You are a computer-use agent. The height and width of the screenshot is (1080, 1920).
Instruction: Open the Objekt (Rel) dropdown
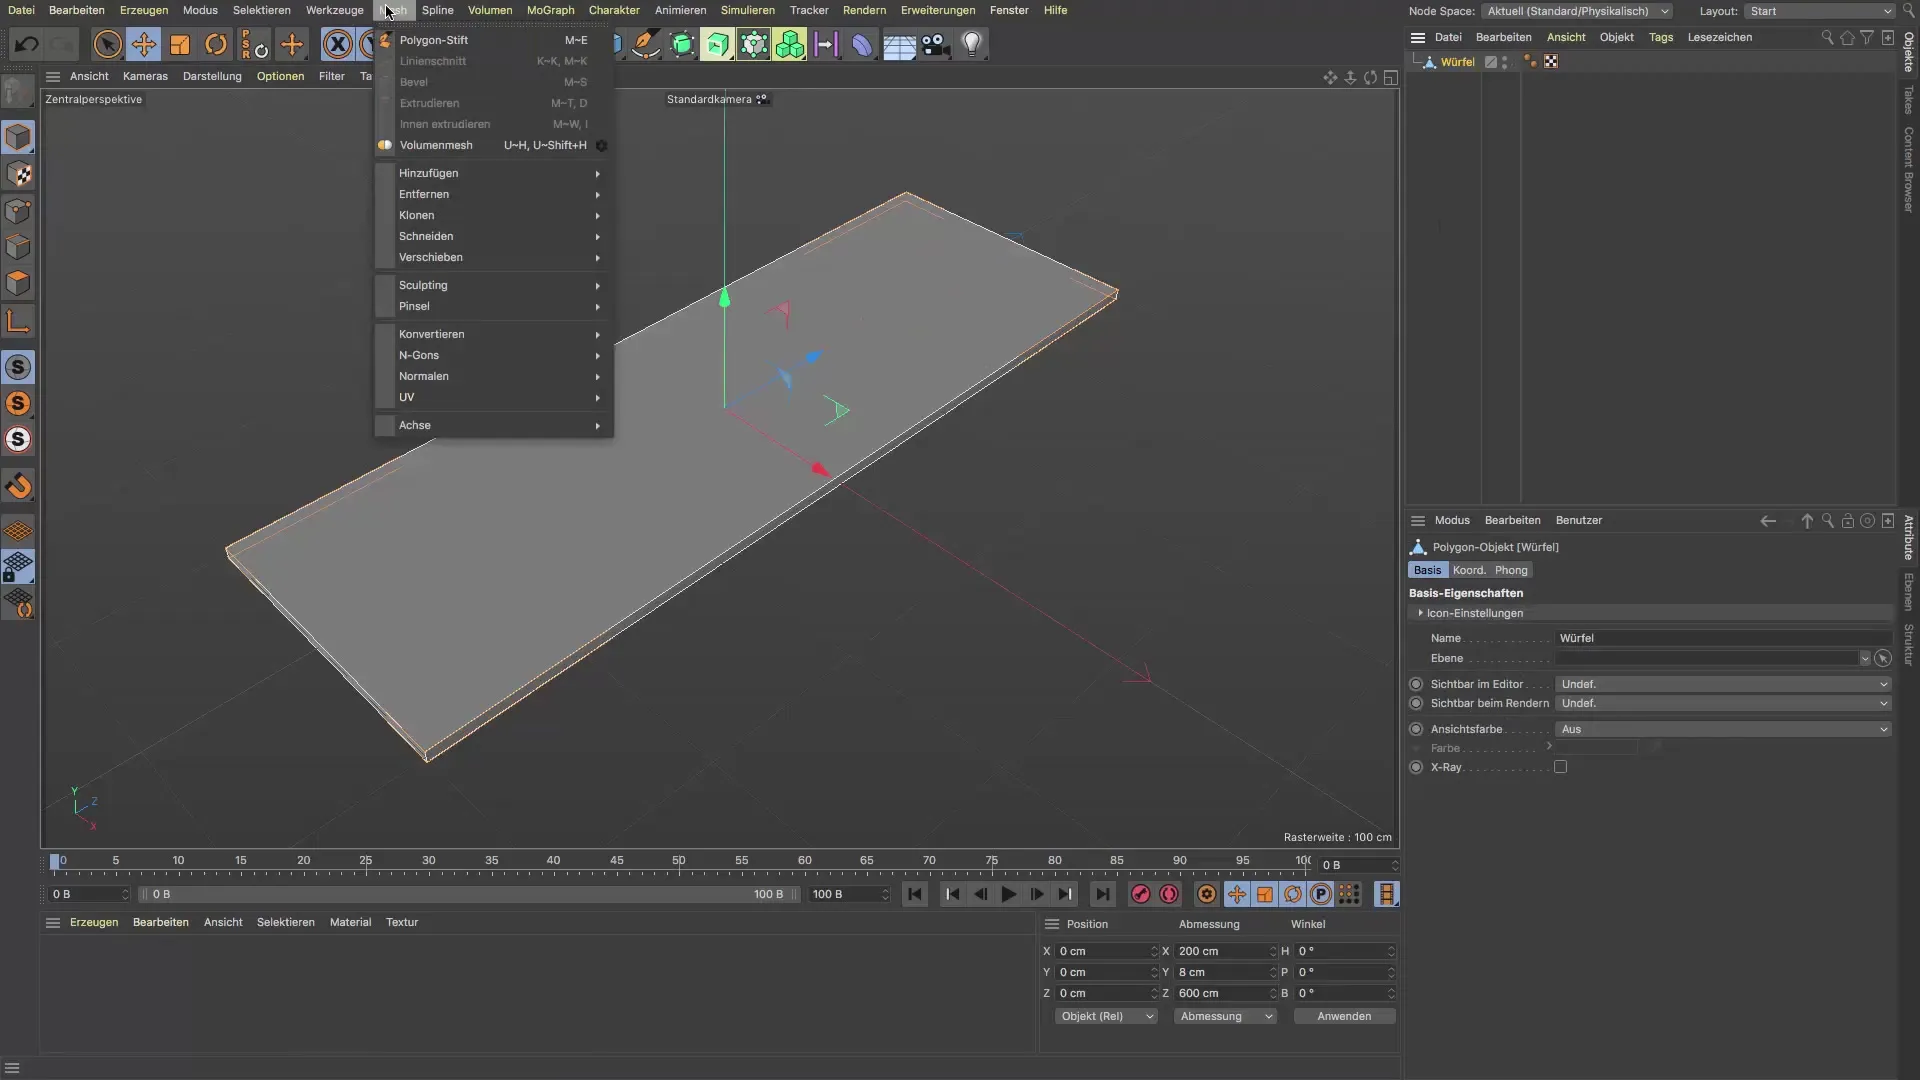pyautogui.click(x=1106, y=1016)
